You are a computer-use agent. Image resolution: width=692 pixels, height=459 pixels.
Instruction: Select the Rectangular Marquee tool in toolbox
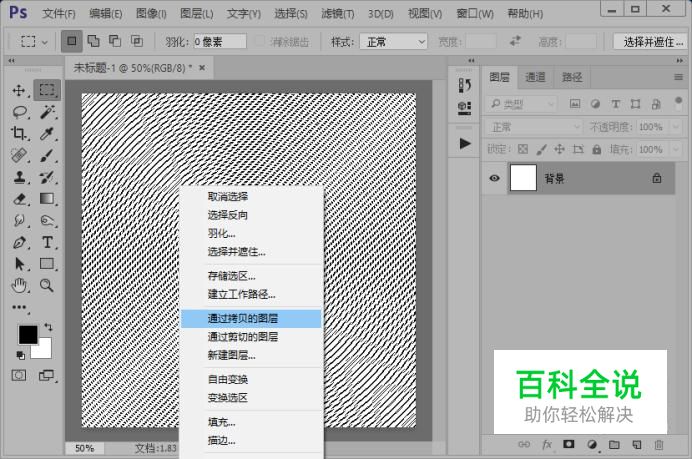click(x=47, y=90)
